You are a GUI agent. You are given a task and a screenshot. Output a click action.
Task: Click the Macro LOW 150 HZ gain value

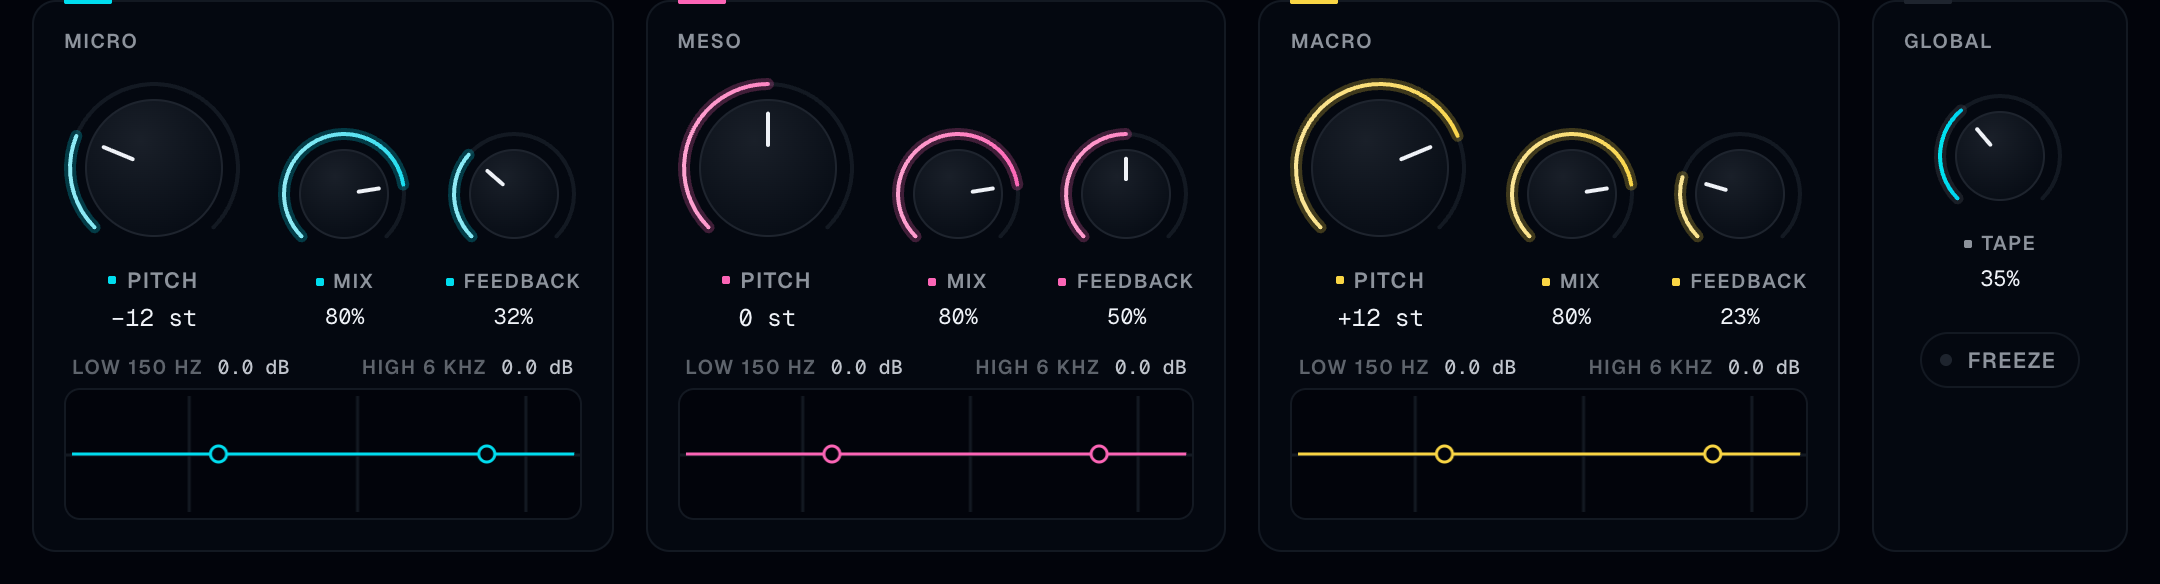(1480, 368)
